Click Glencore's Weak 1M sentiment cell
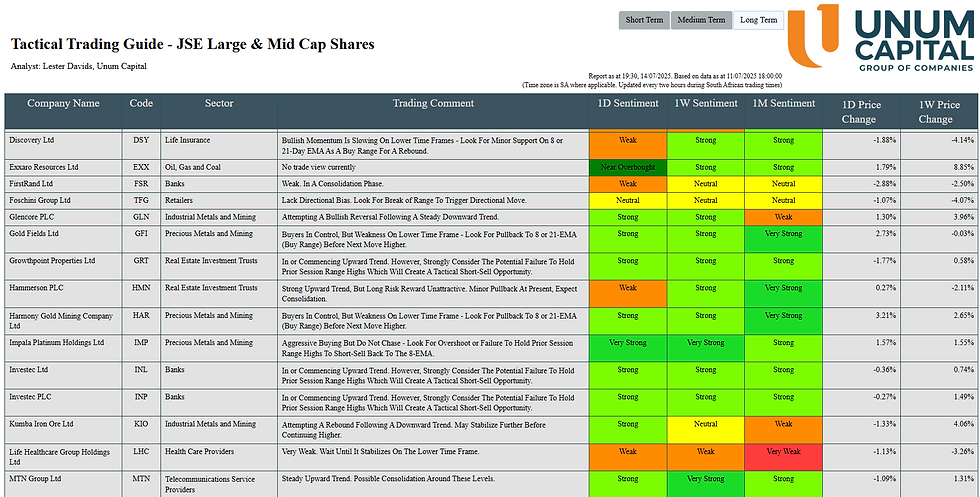The height and width of the screenshot is (497, 980). click(783, 217)
